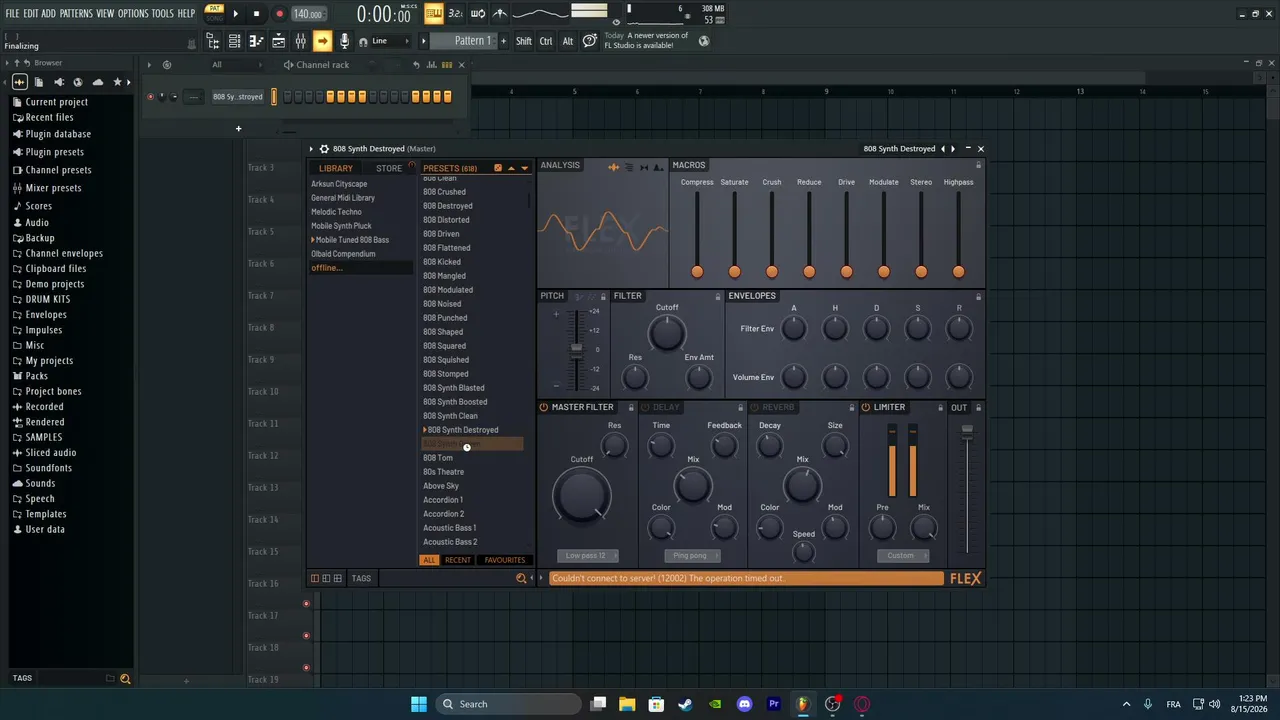Toggle PAT/SONG mode switch
Image resolution: width=1280 pixels, height=720 pixels.
tap(215, 14)
